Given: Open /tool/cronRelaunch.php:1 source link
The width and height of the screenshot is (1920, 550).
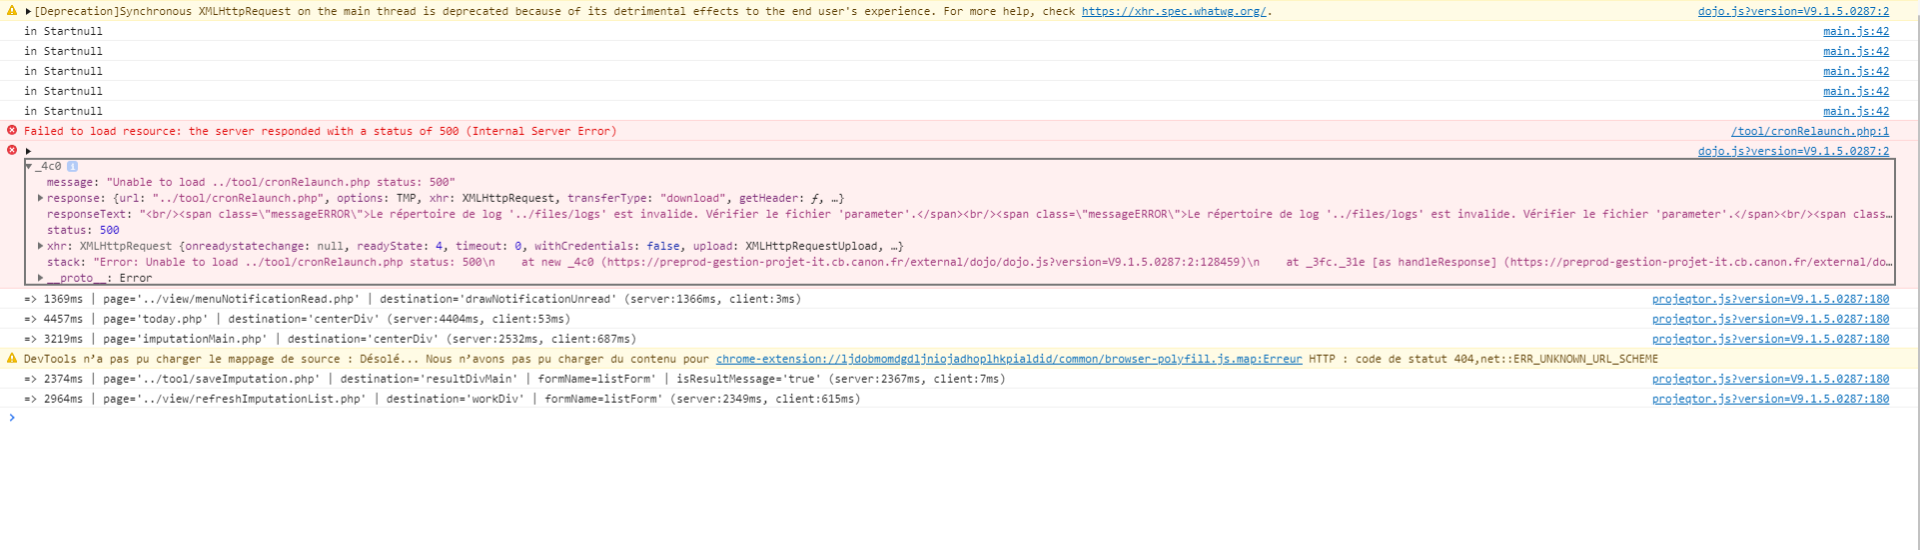Looking at the screenshot, I should coord(1809,131).
